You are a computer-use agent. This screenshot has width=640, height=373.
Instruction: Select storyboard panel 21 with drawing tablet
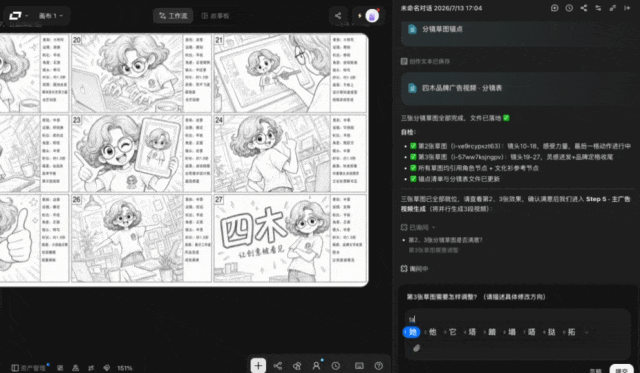271,73
